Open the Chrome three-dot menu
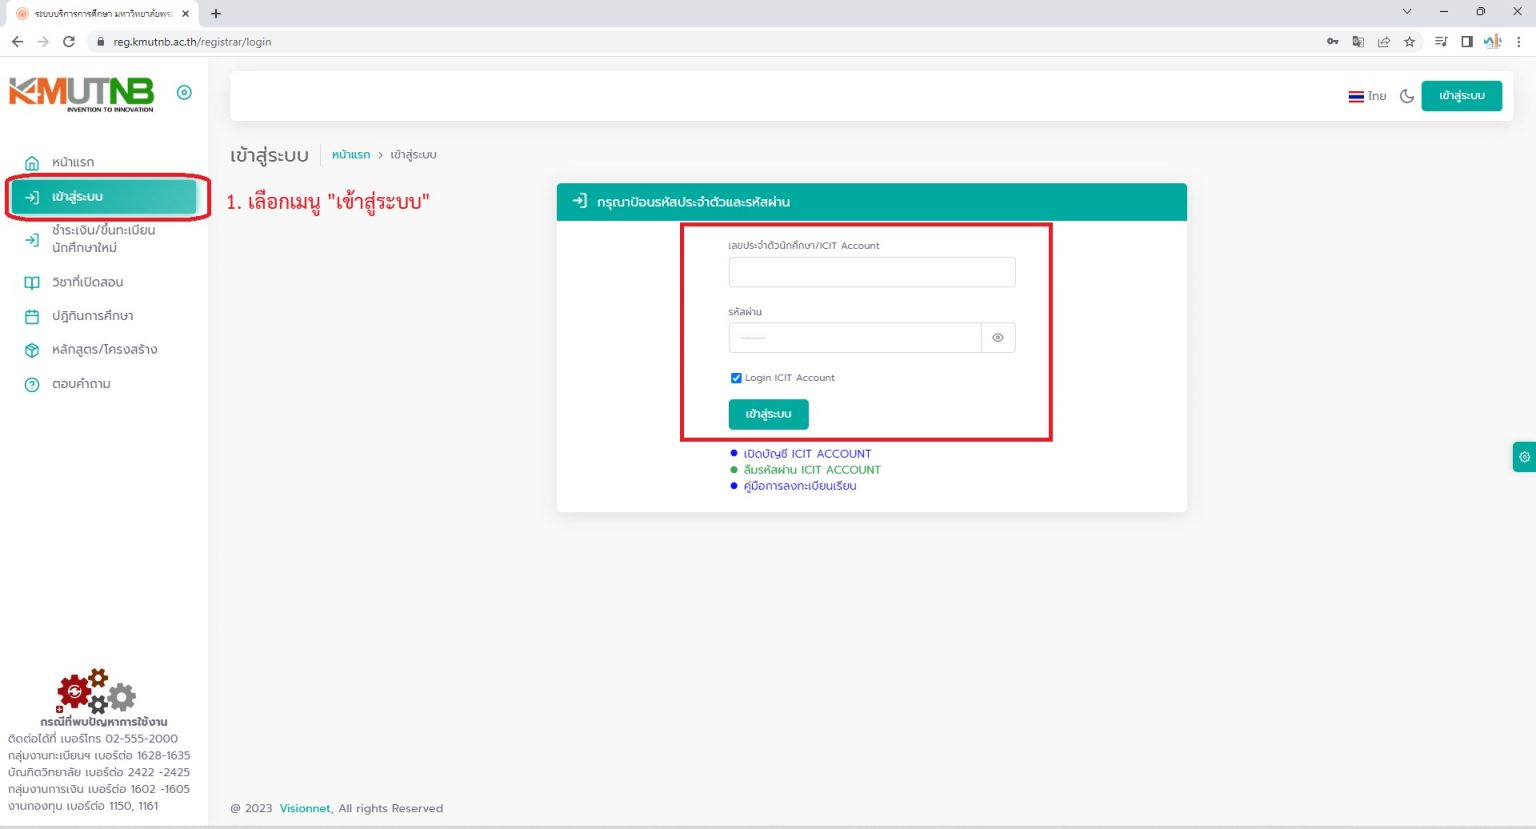 (1519, 42)
